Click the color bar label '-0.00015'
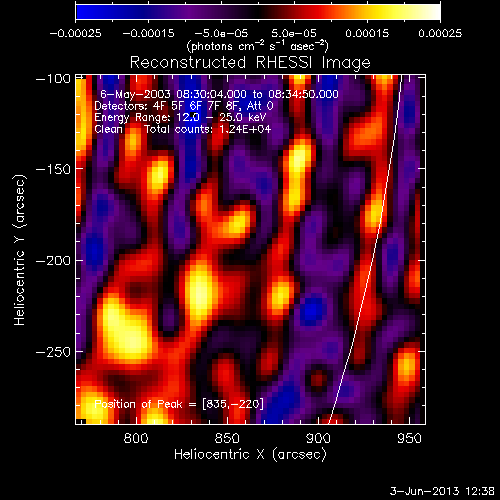Screen dimensions: 500x500 (148, 33)
